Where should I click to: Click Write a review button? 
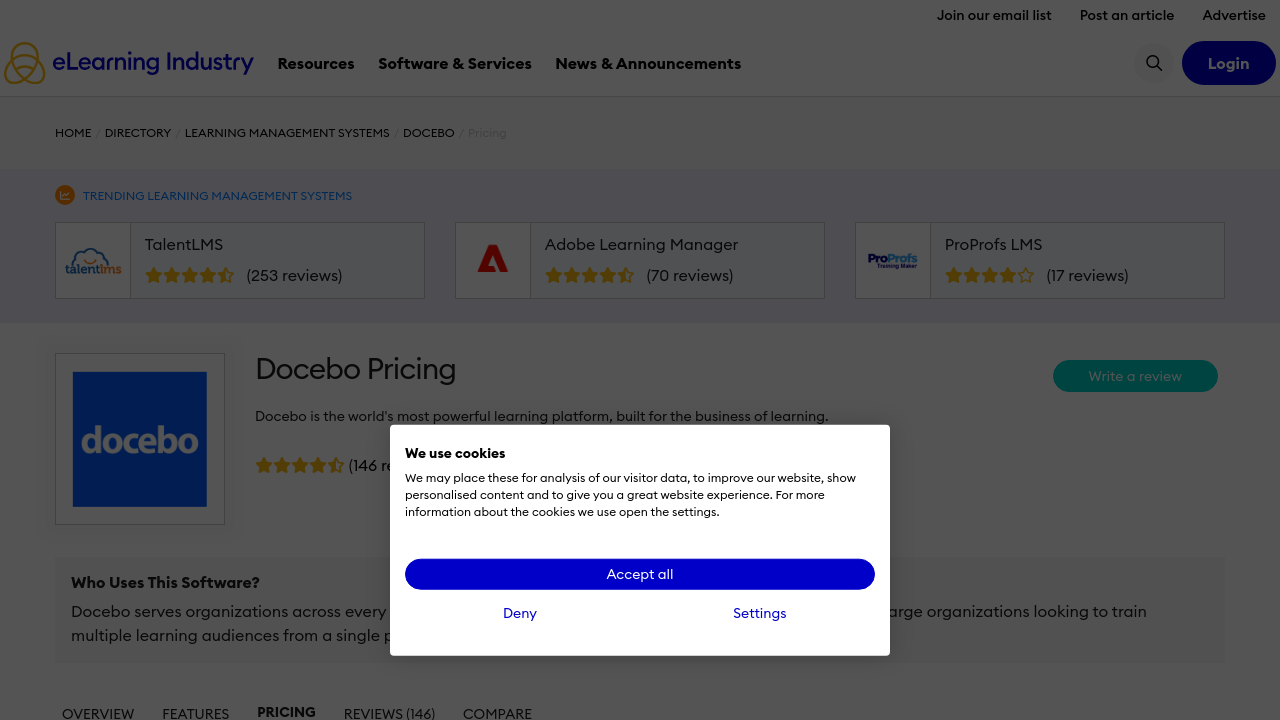tap(1135, 376)
